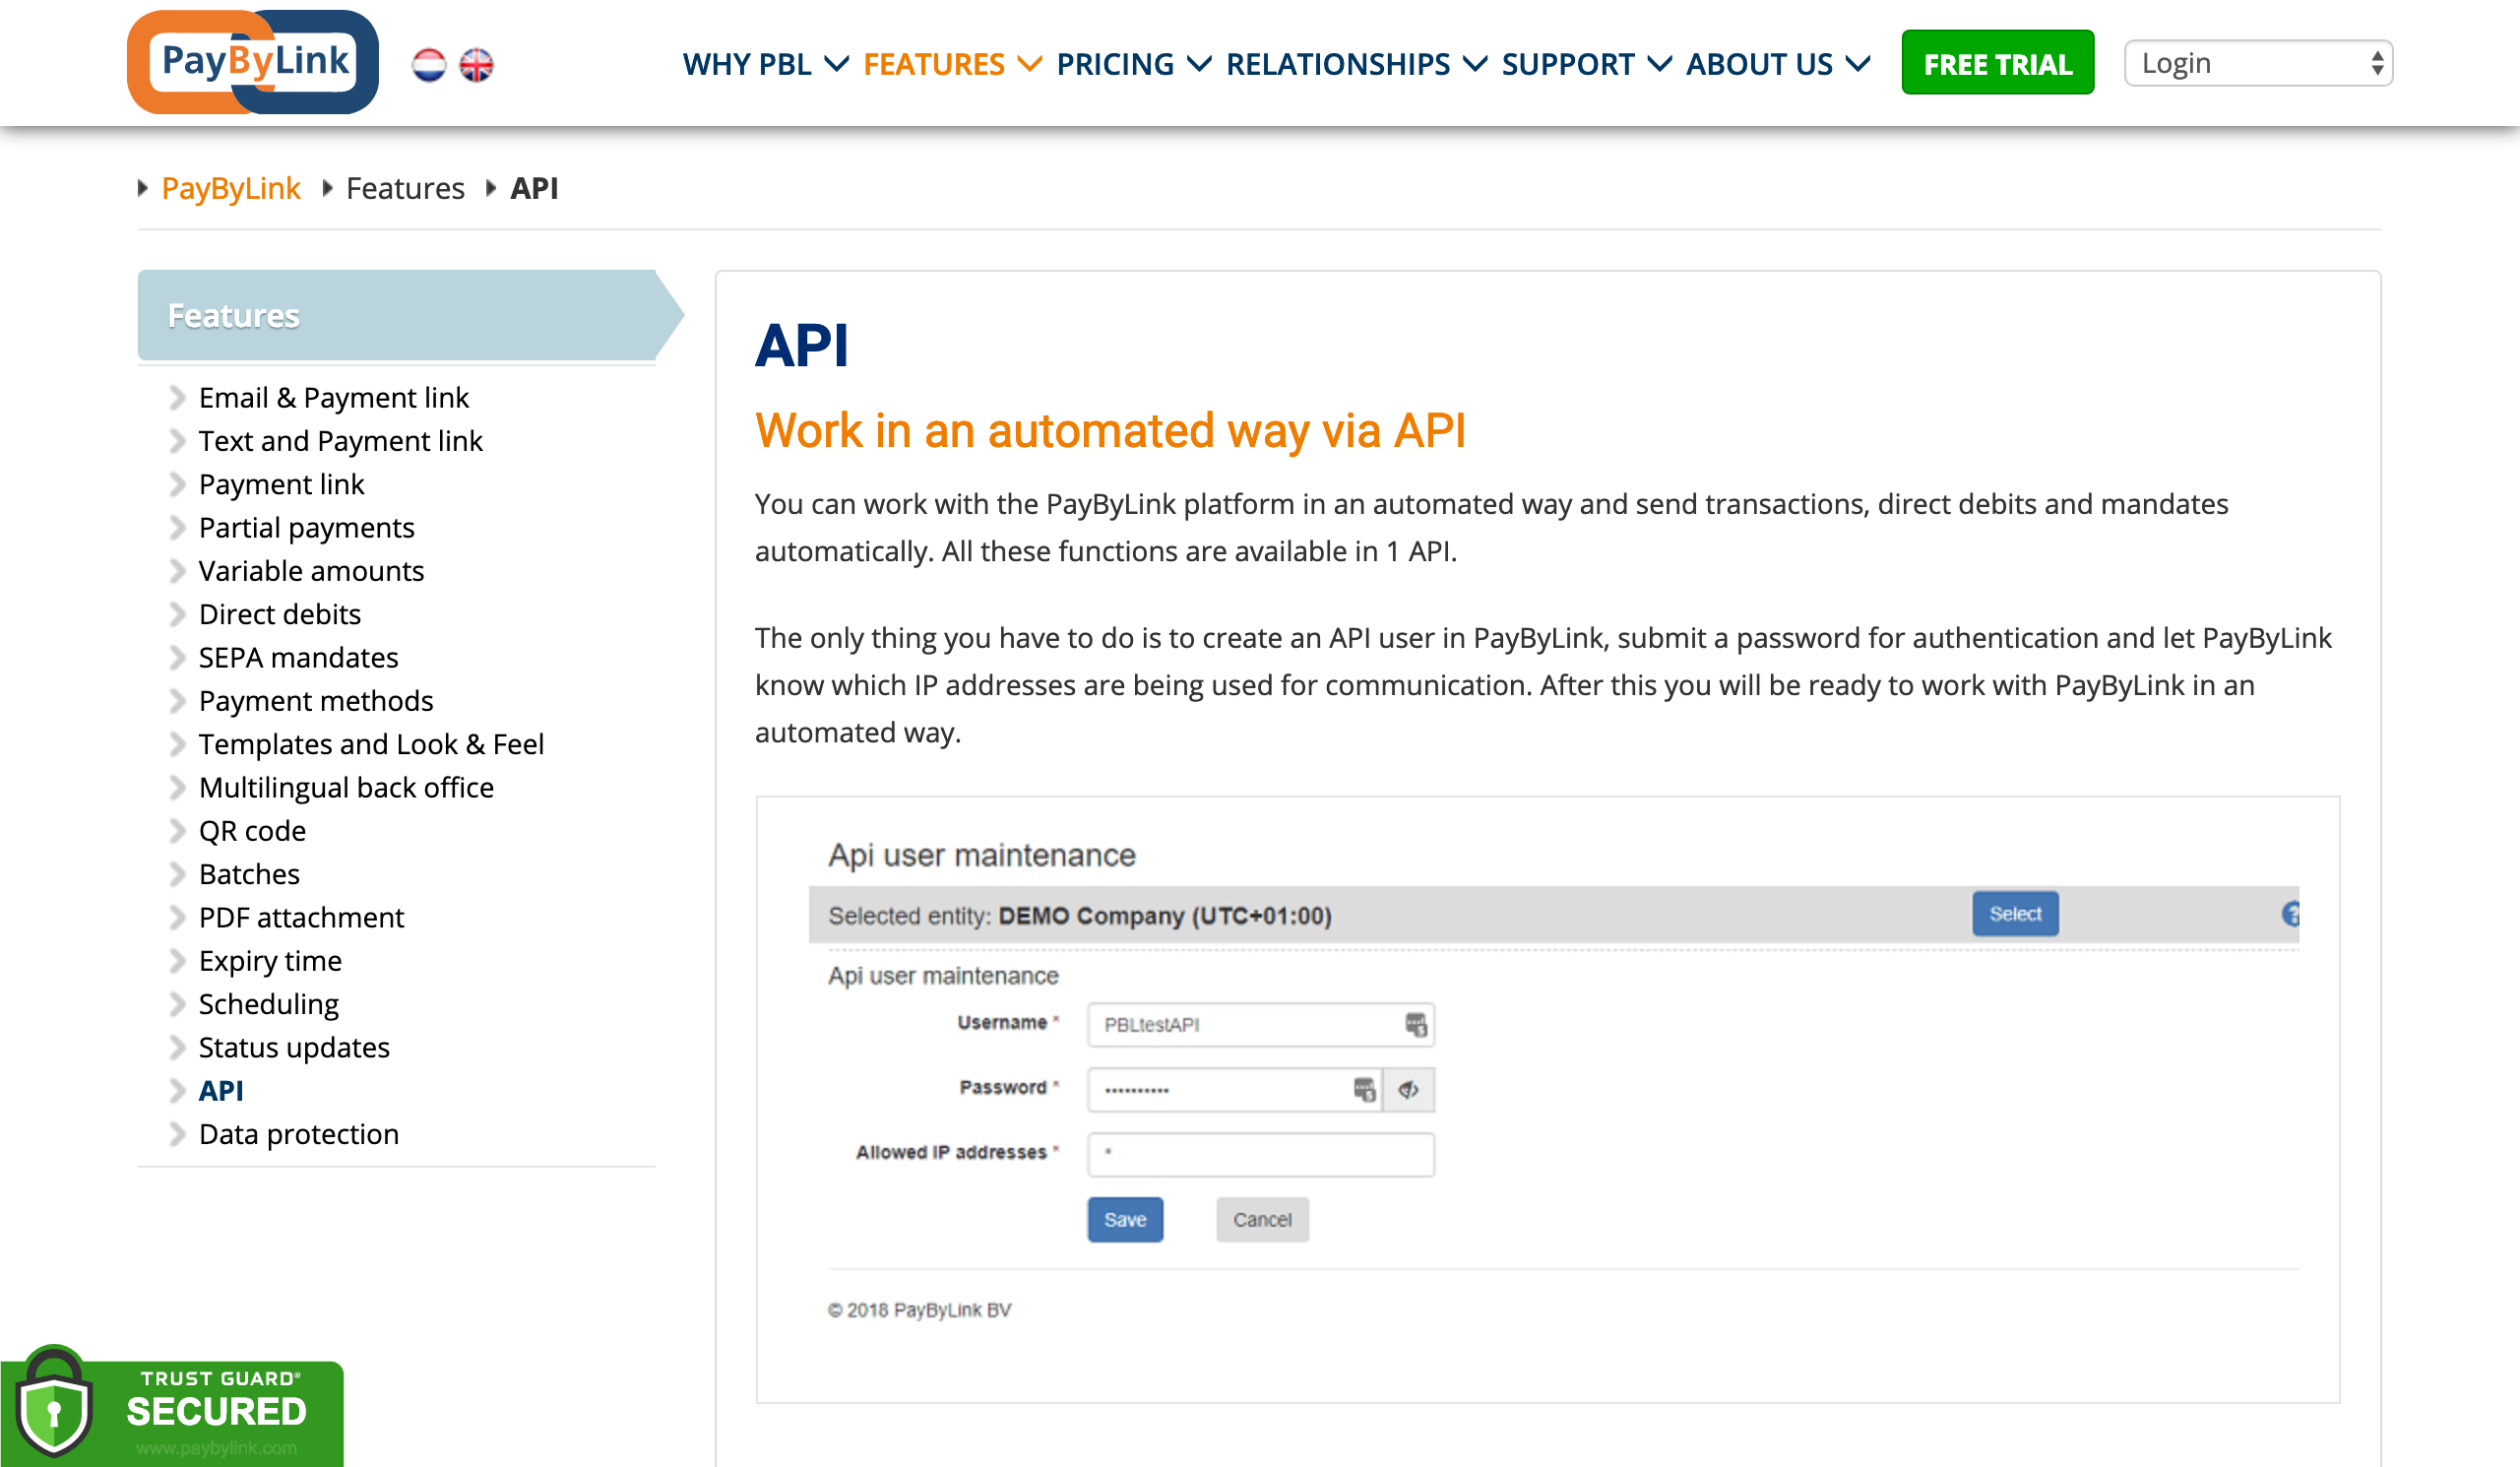
Task: Open Payment link sidebar item
Action: (282, 484)
